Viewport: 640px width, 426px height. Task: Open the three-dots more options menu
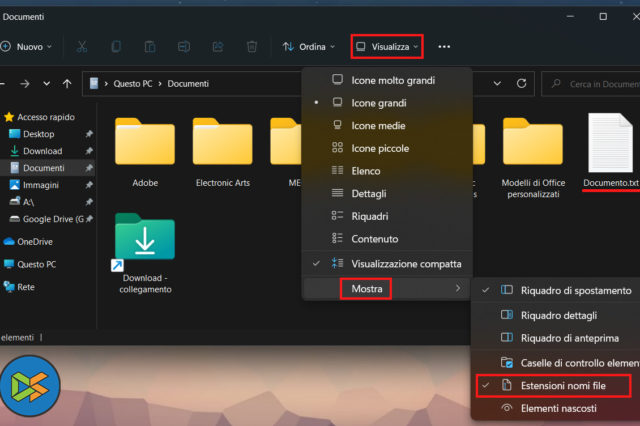click(x=444, y=46)
